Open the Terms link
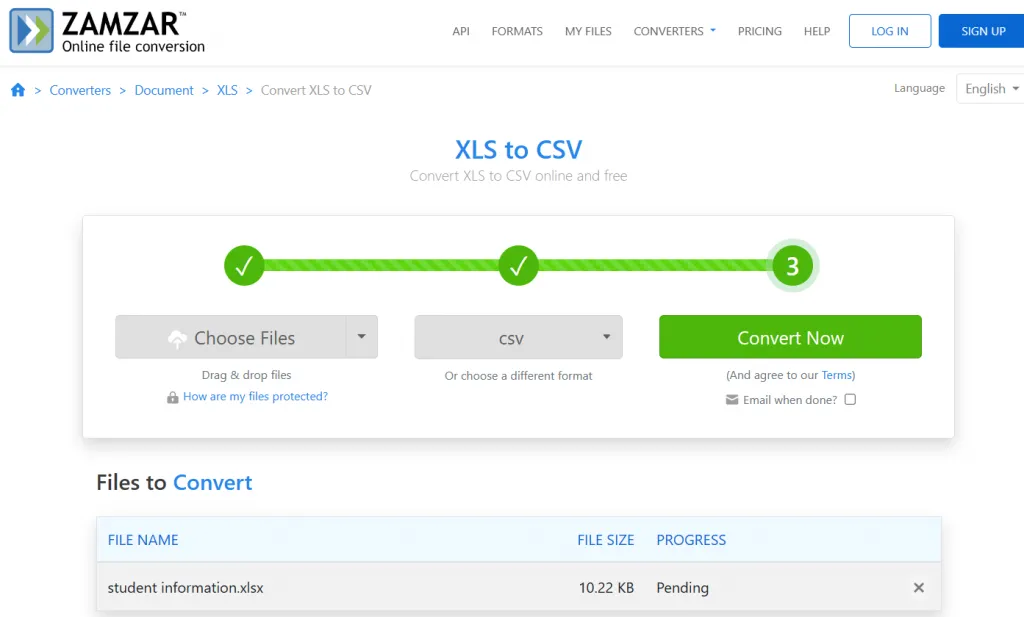Image resolution: width=1024 pixels, height=617 pixels. [836, 375]
